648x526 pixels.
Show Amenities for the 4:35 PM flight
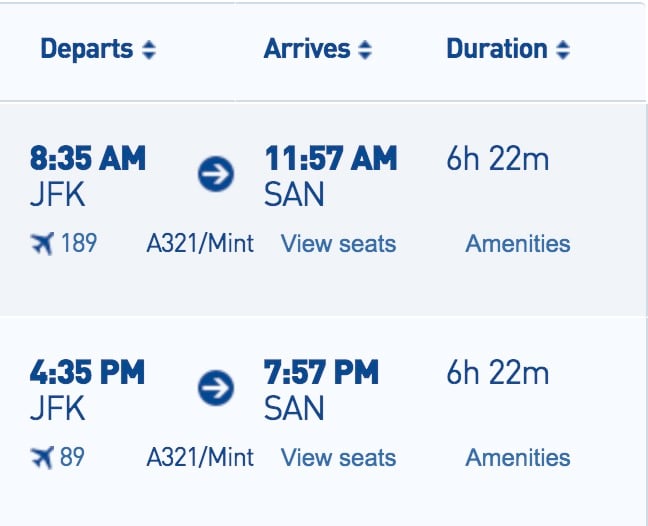coord(518,457)
